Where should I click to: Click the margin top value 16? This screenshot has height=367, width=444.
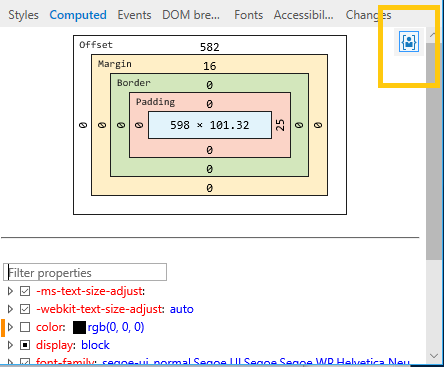point(210,66)
